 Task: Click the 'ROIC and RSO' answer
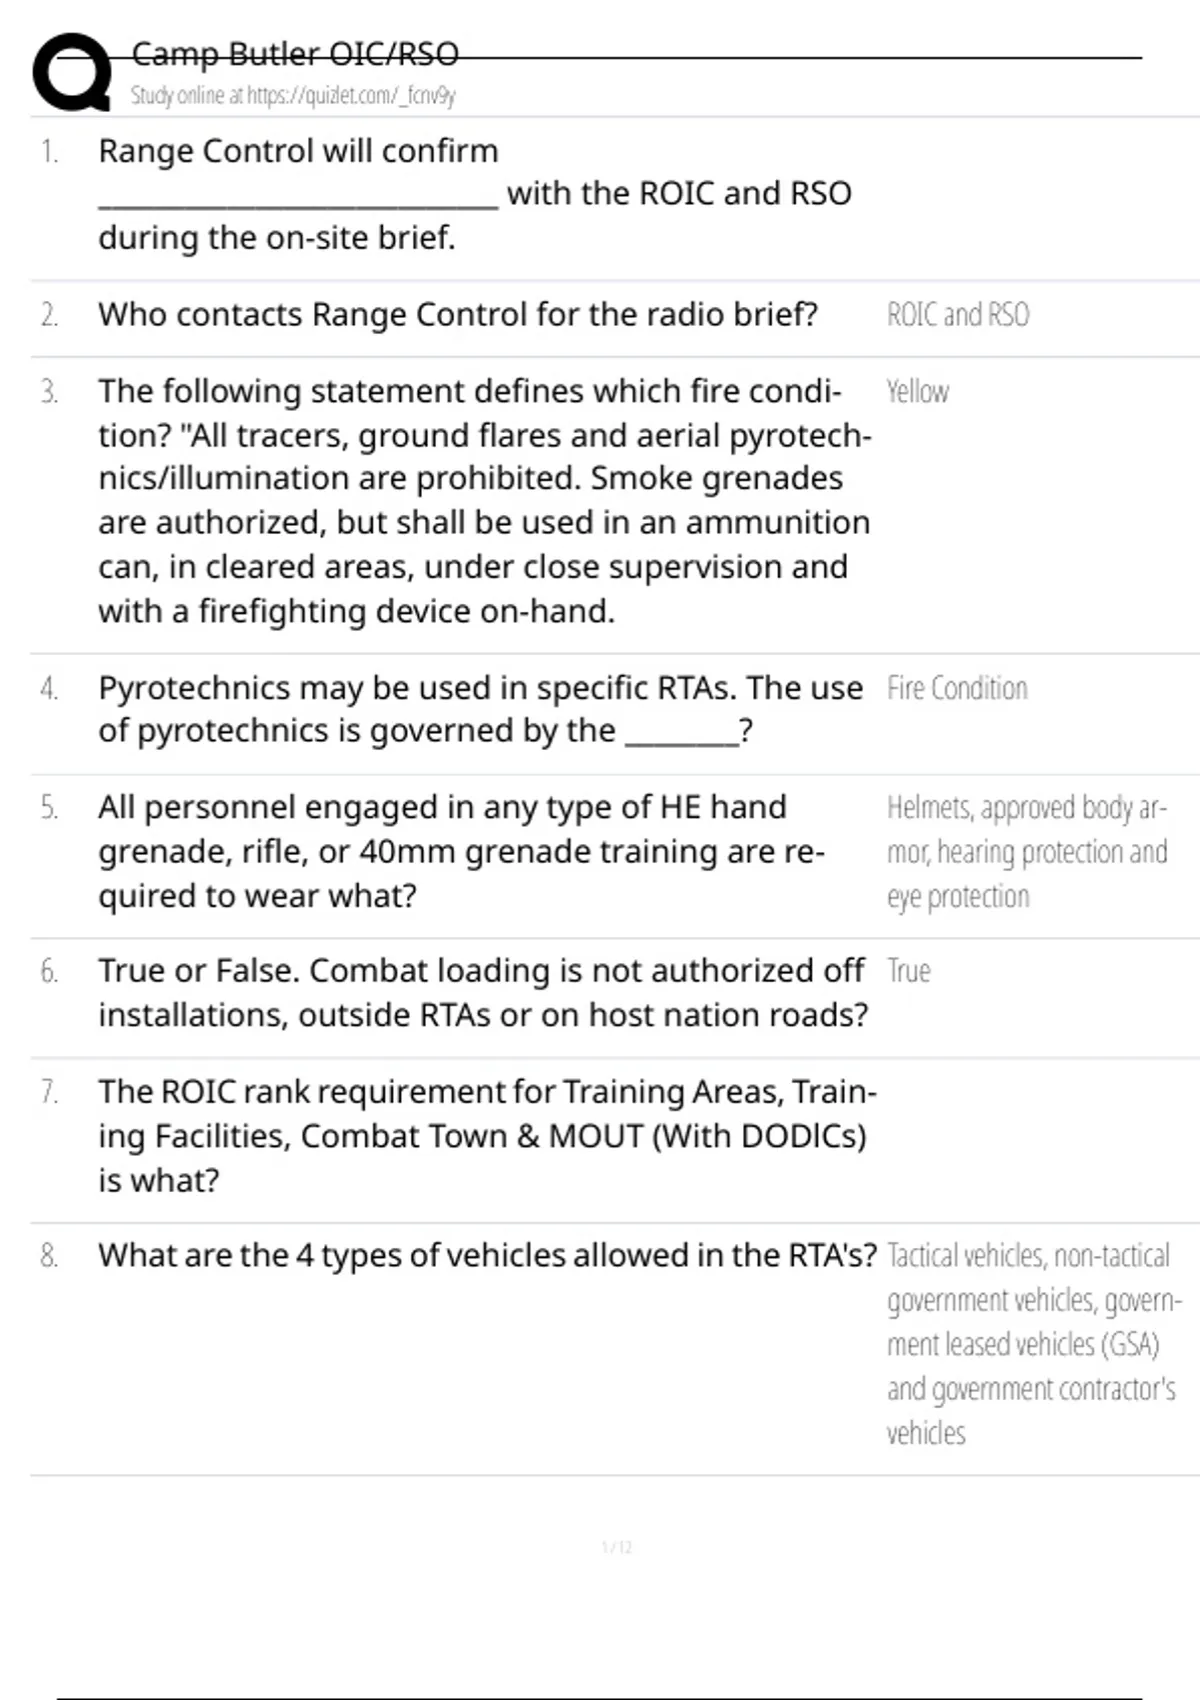point(957,315)
